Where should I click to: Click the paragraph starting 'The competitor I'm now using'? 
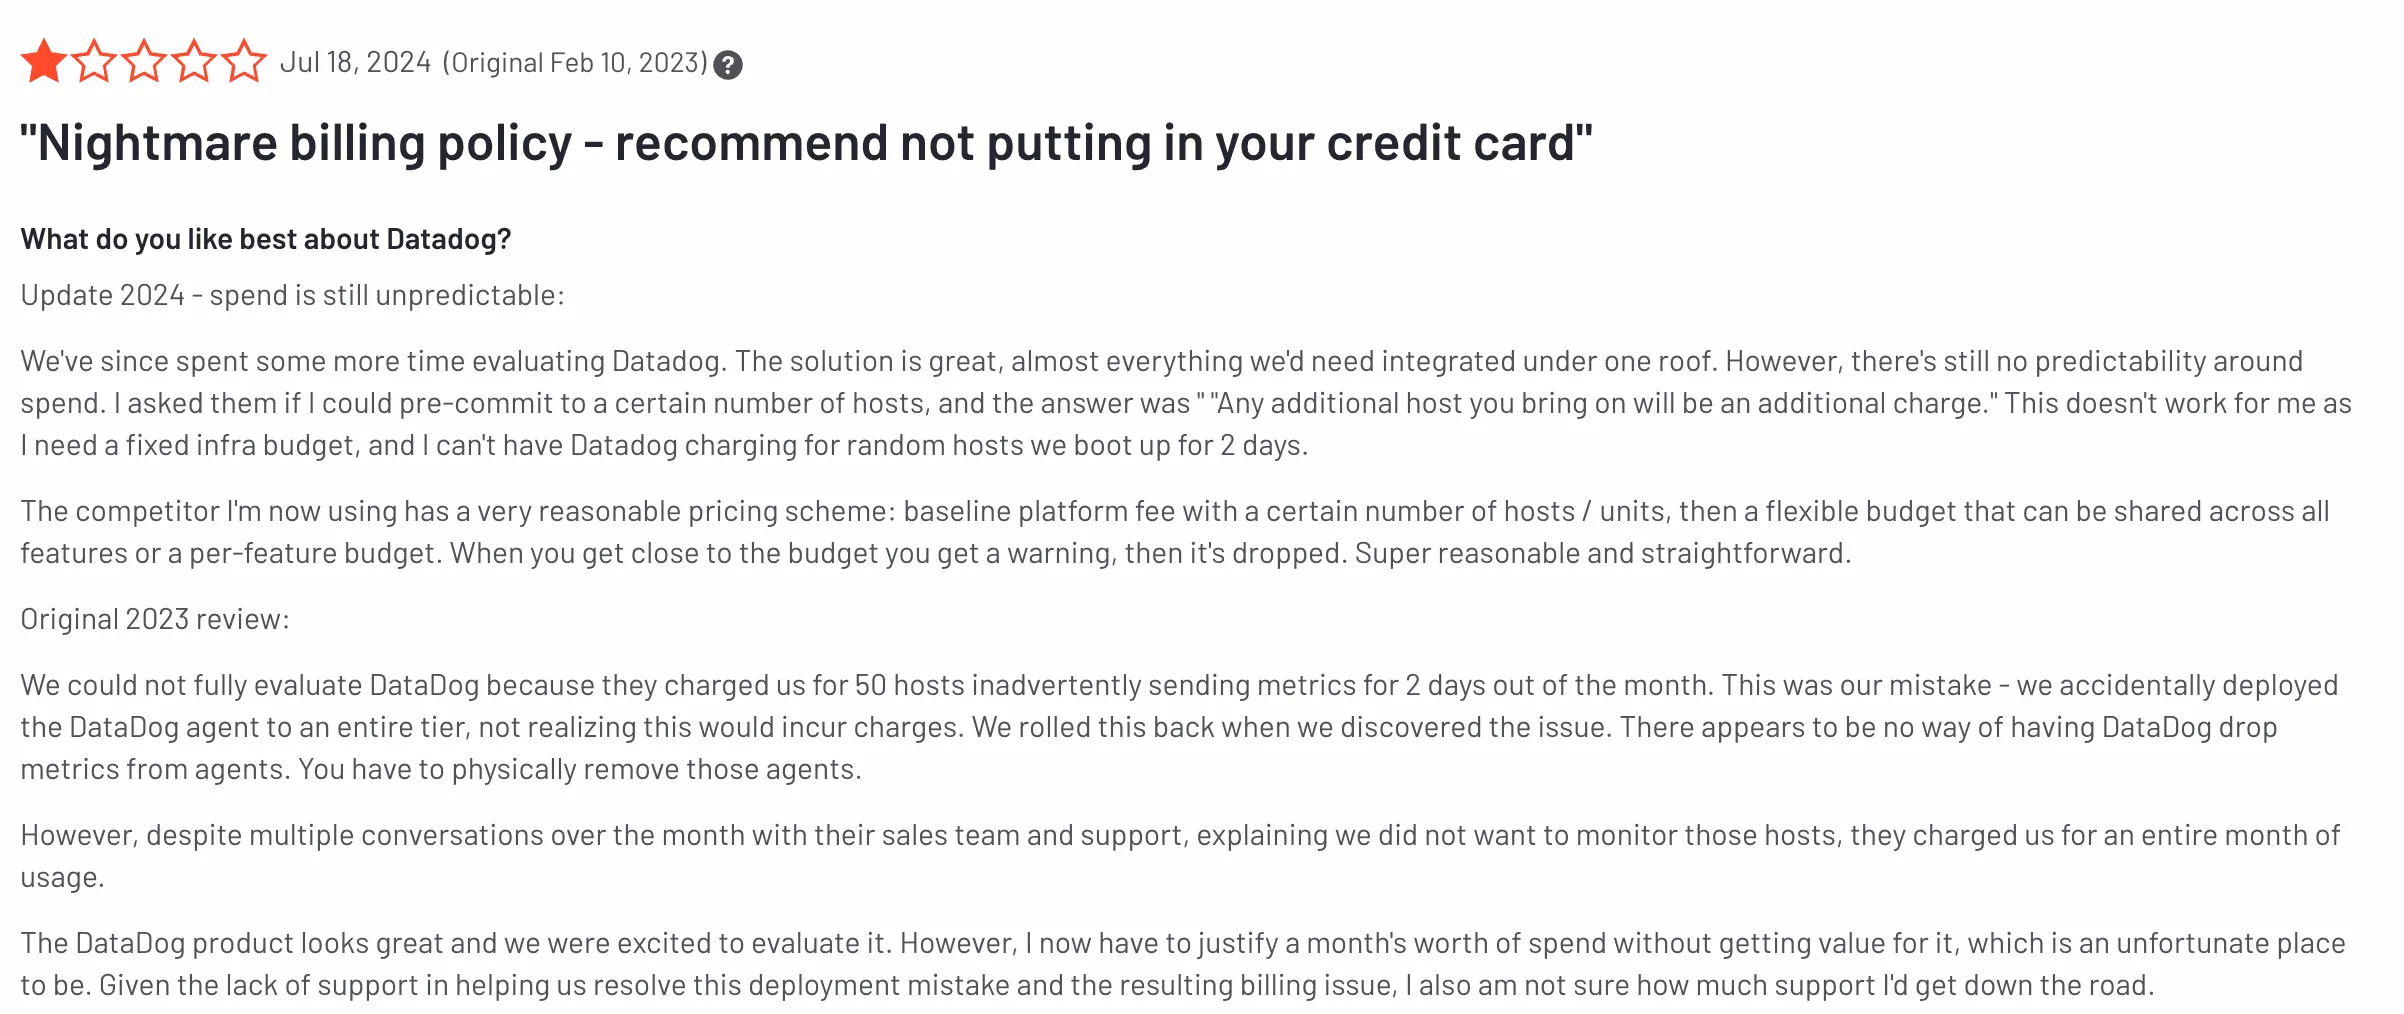(x=1175, y=532)
